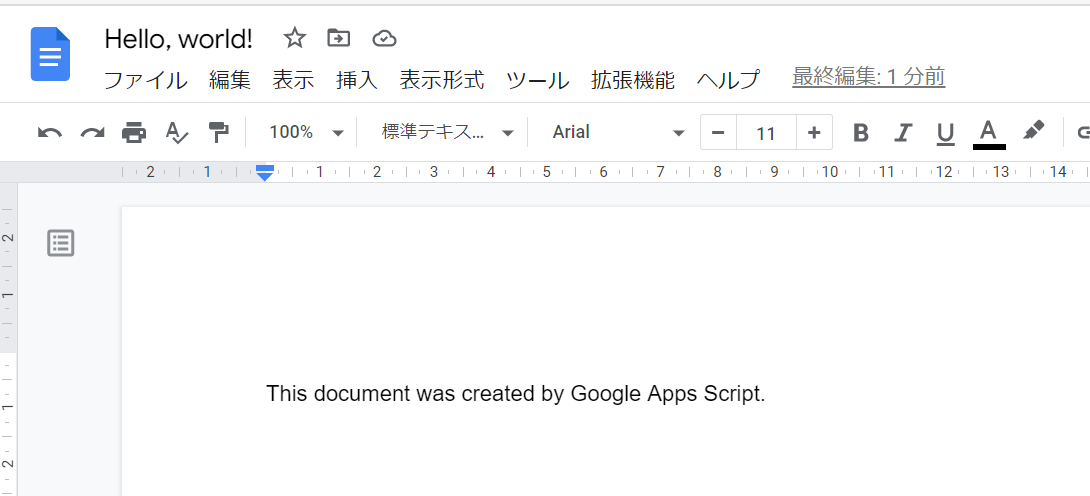Open the 標準テキスト style dropdown

click(448, 132)
